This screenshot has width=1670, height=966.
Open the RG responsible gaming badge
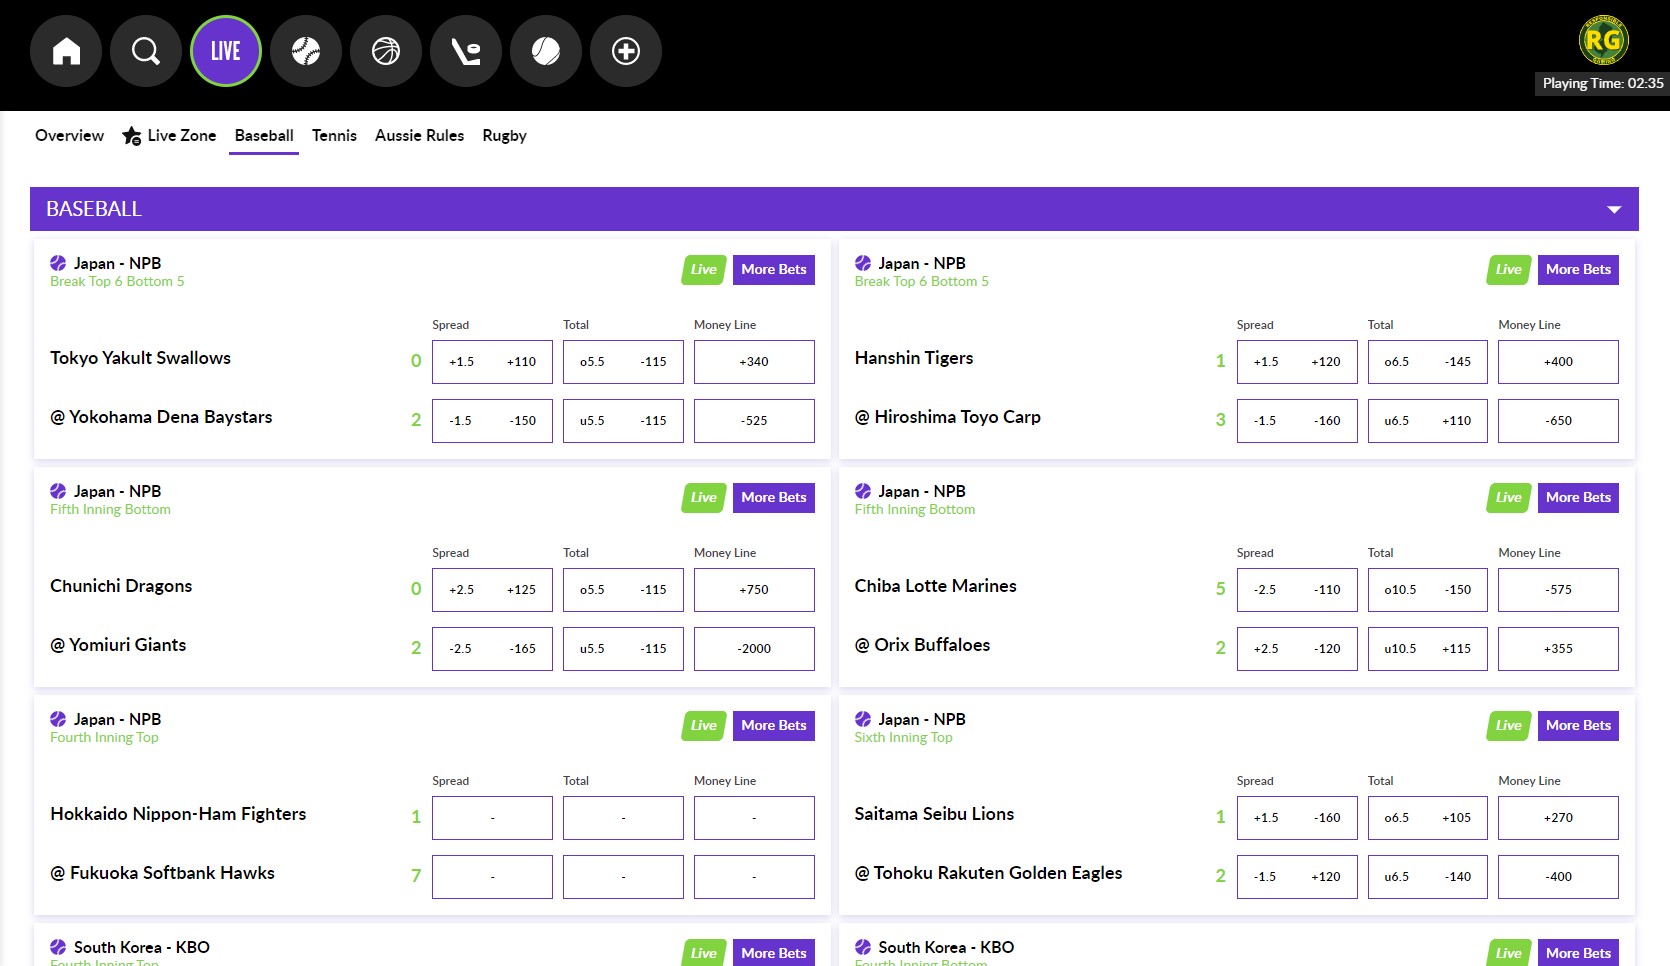(1603, 40)
